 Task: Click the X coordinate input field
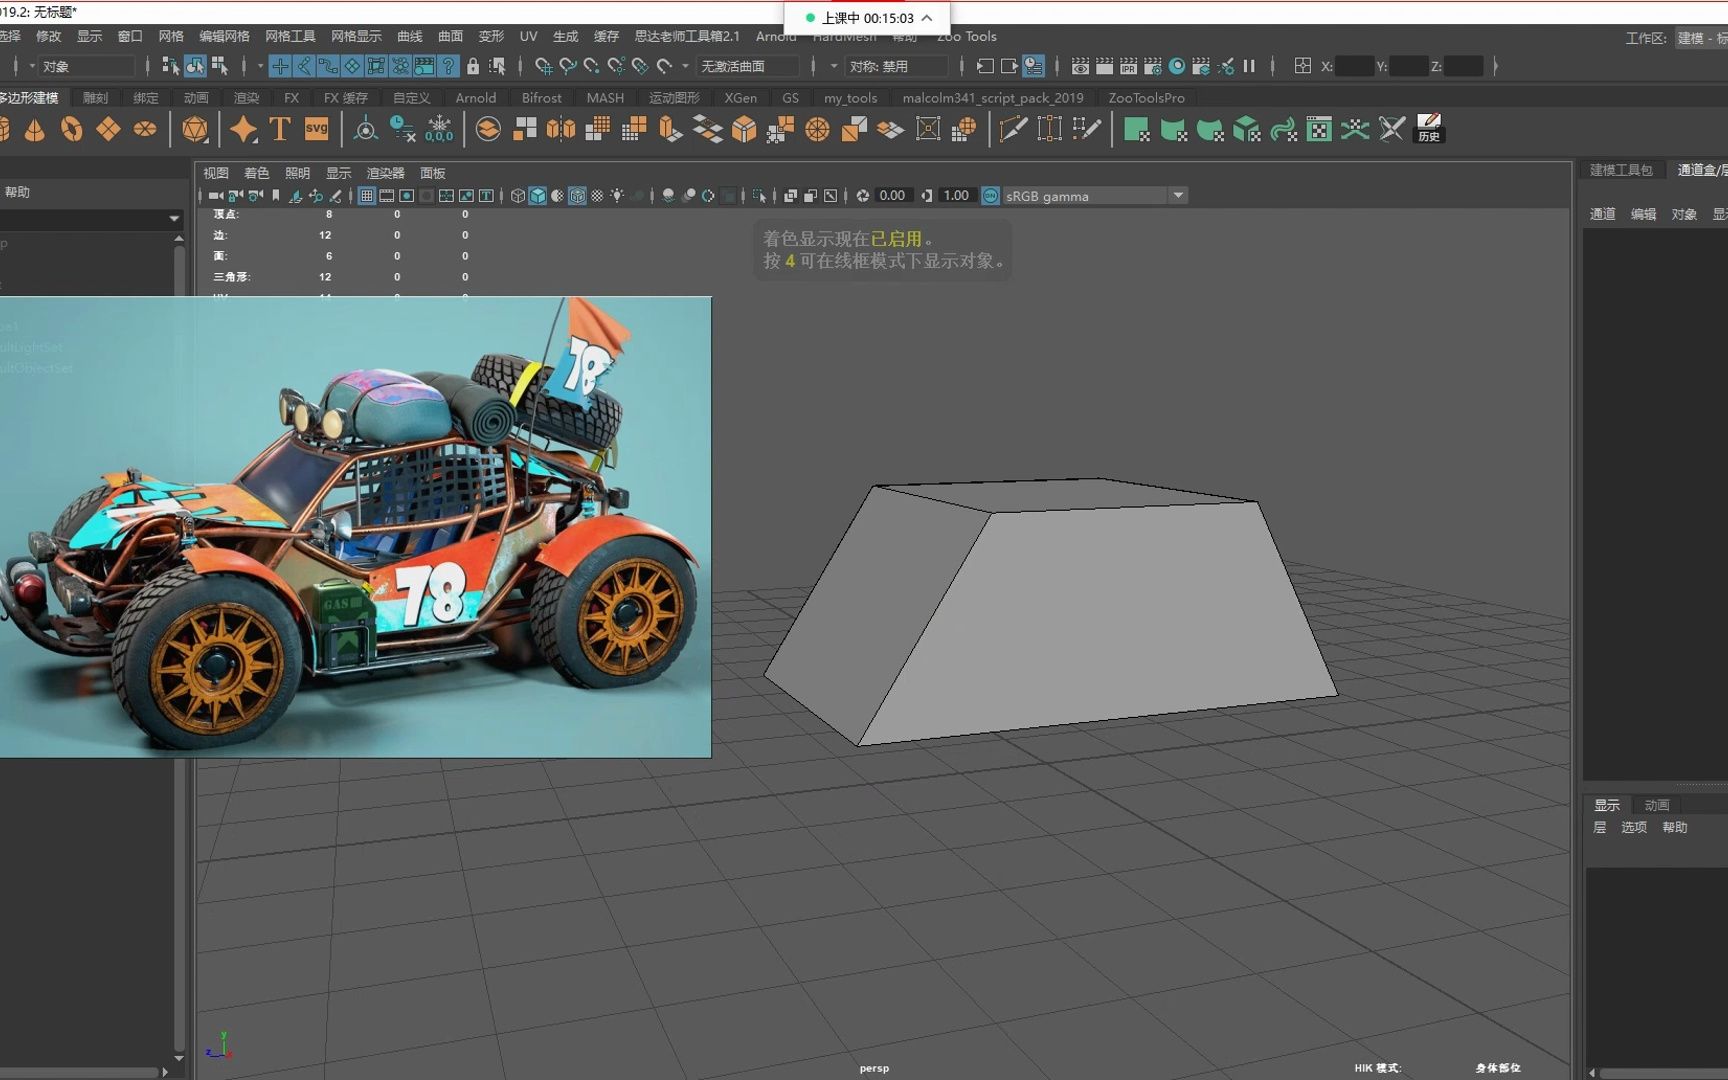pyautogui.click(x=1354, y=66)
